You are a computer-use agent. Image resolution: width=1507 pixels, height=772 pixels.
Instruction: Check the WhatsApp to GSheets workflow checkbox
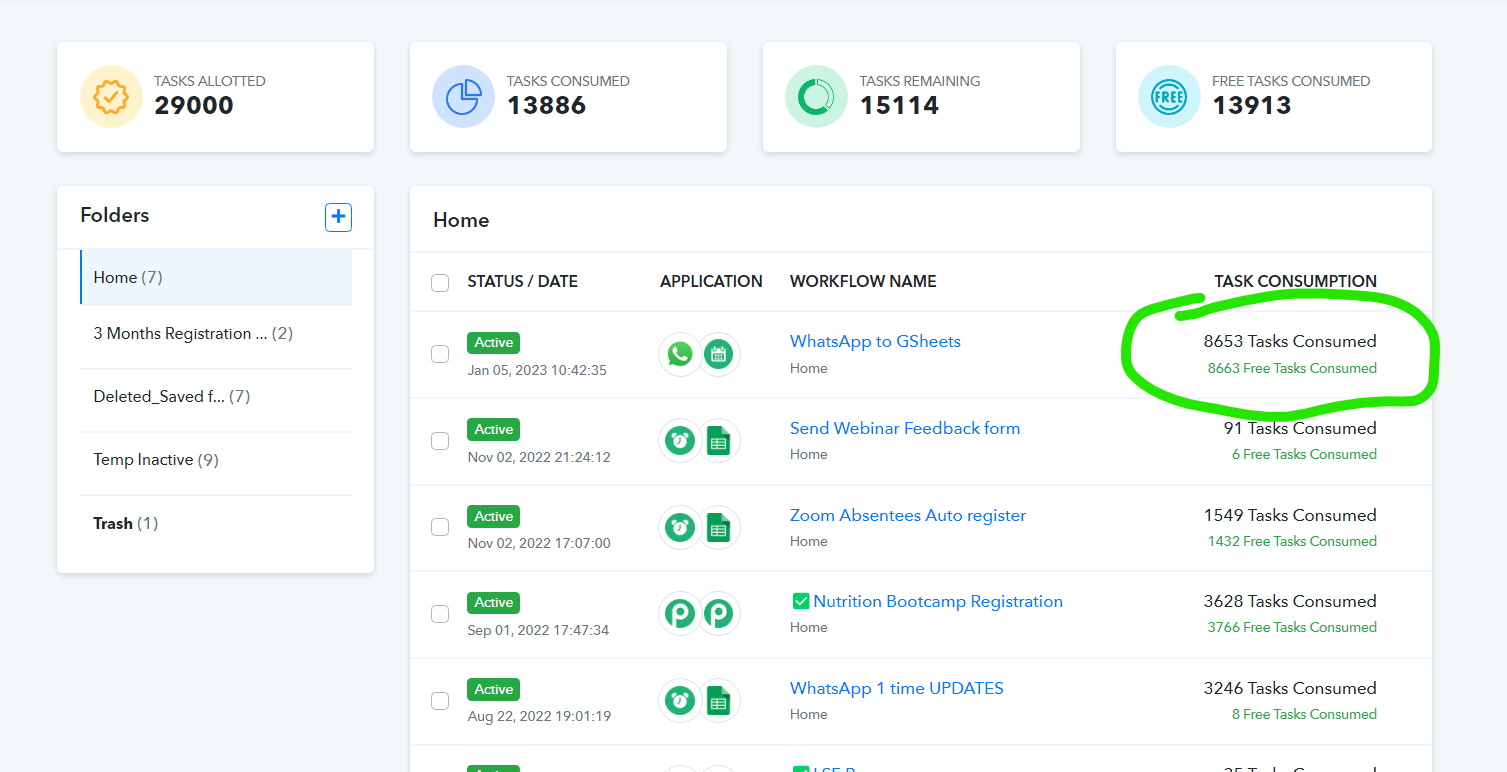(440, 354)
